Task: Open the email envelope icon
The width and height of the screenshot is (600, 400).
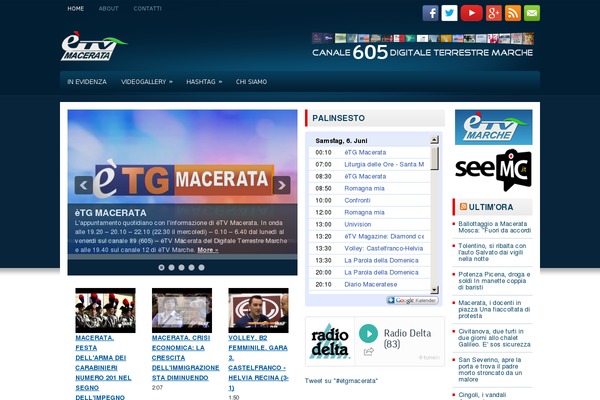Action: [x=532, y=13]
